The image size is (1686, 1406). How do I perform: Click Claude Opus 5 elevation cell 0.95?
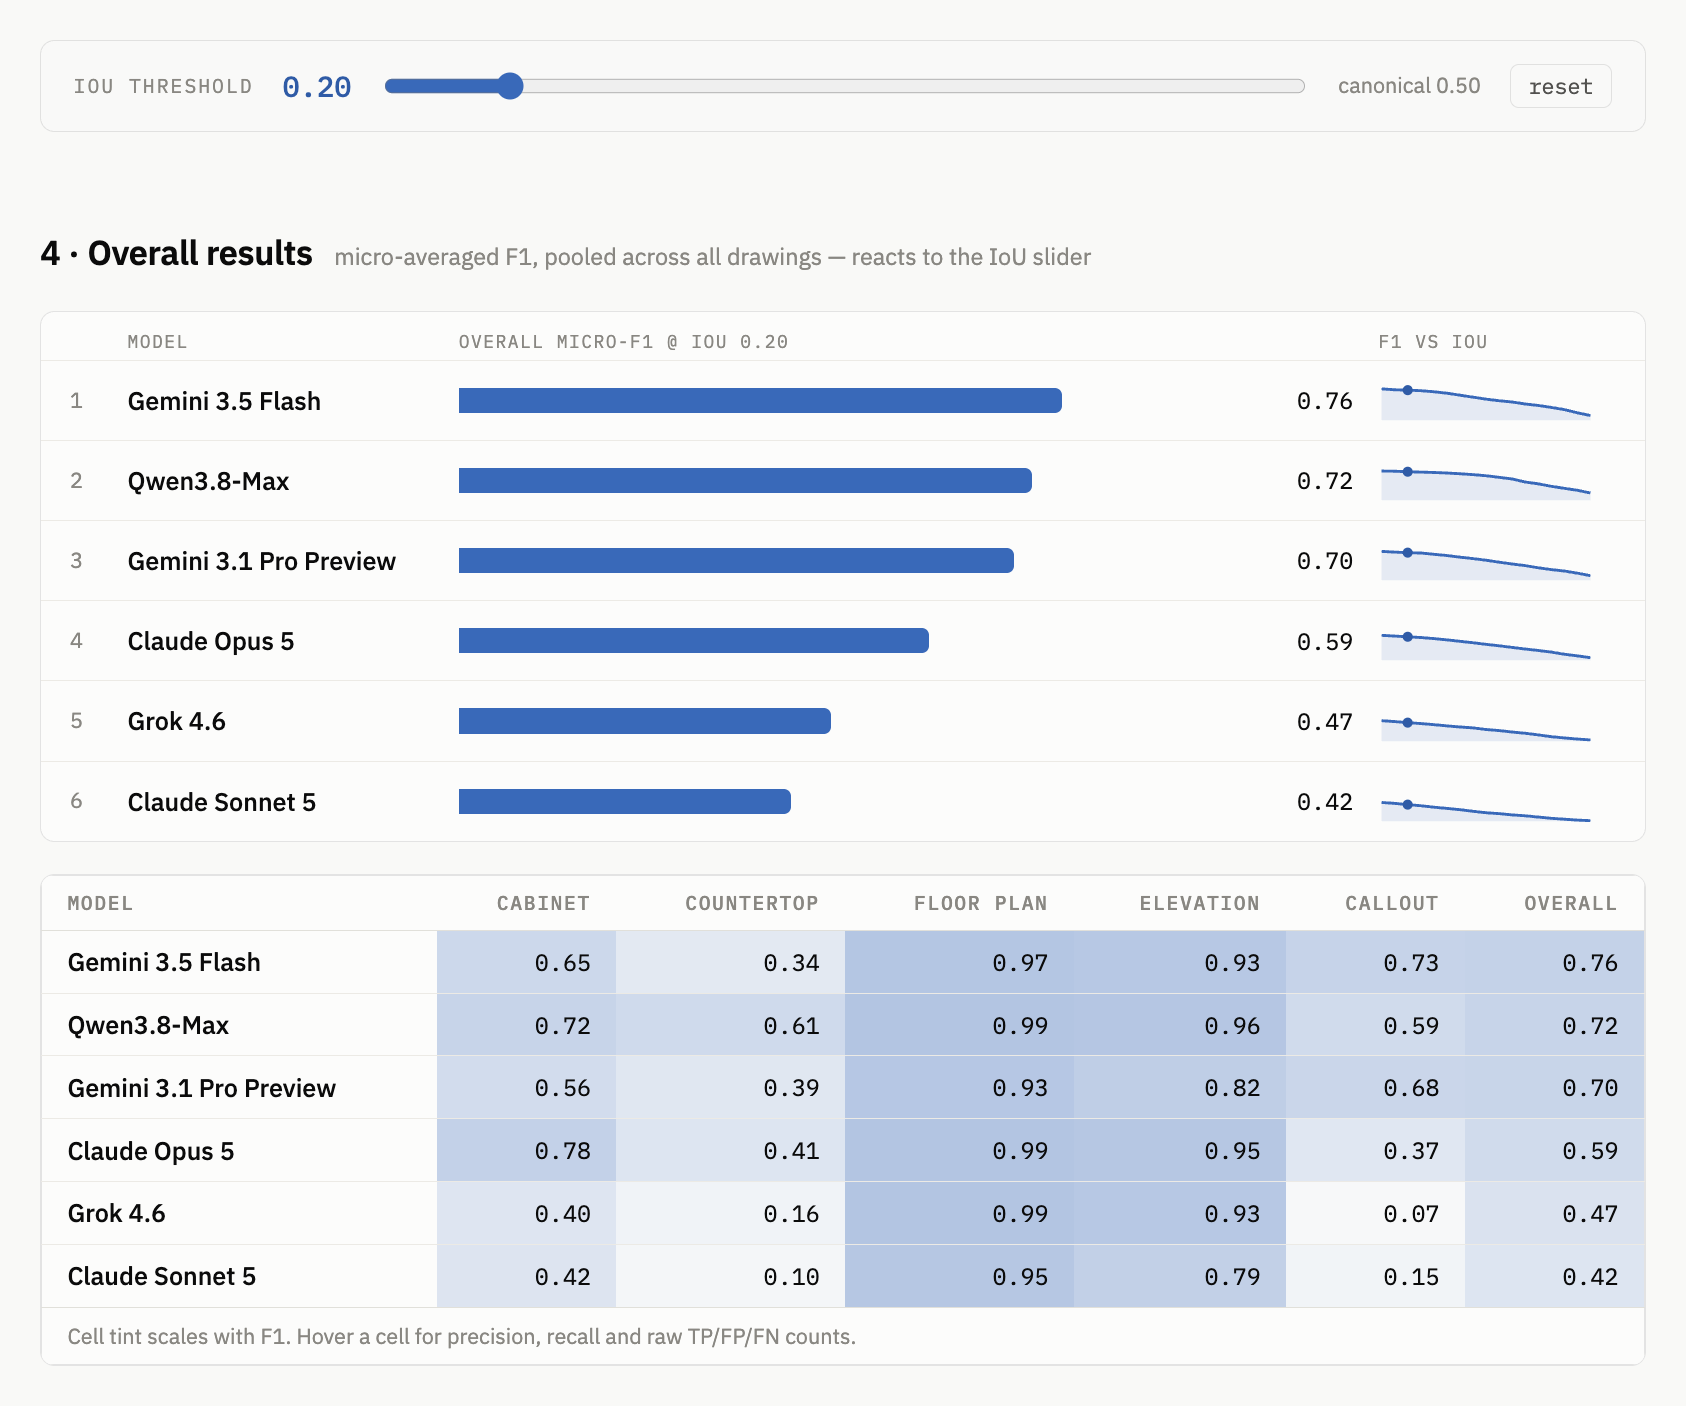point(1180,1151)
